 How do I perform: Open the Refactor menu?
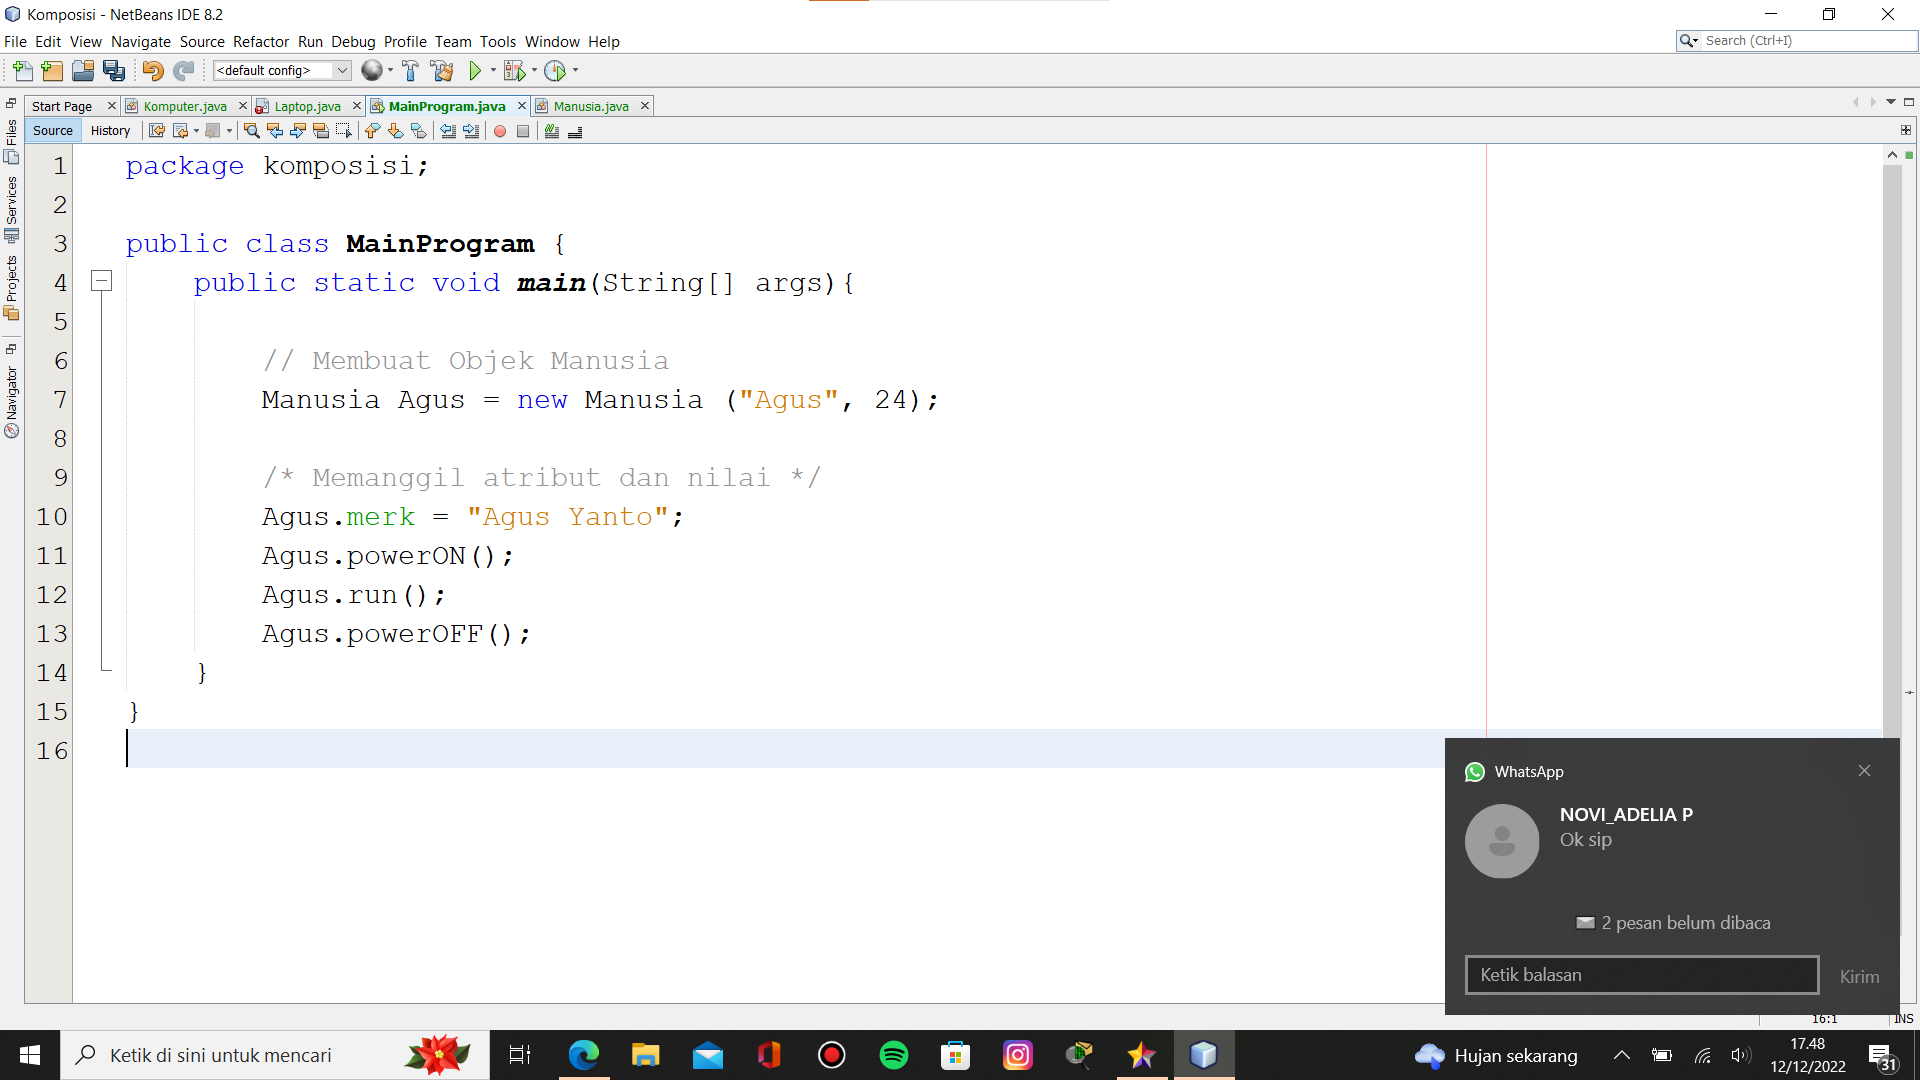pos(261,42)
